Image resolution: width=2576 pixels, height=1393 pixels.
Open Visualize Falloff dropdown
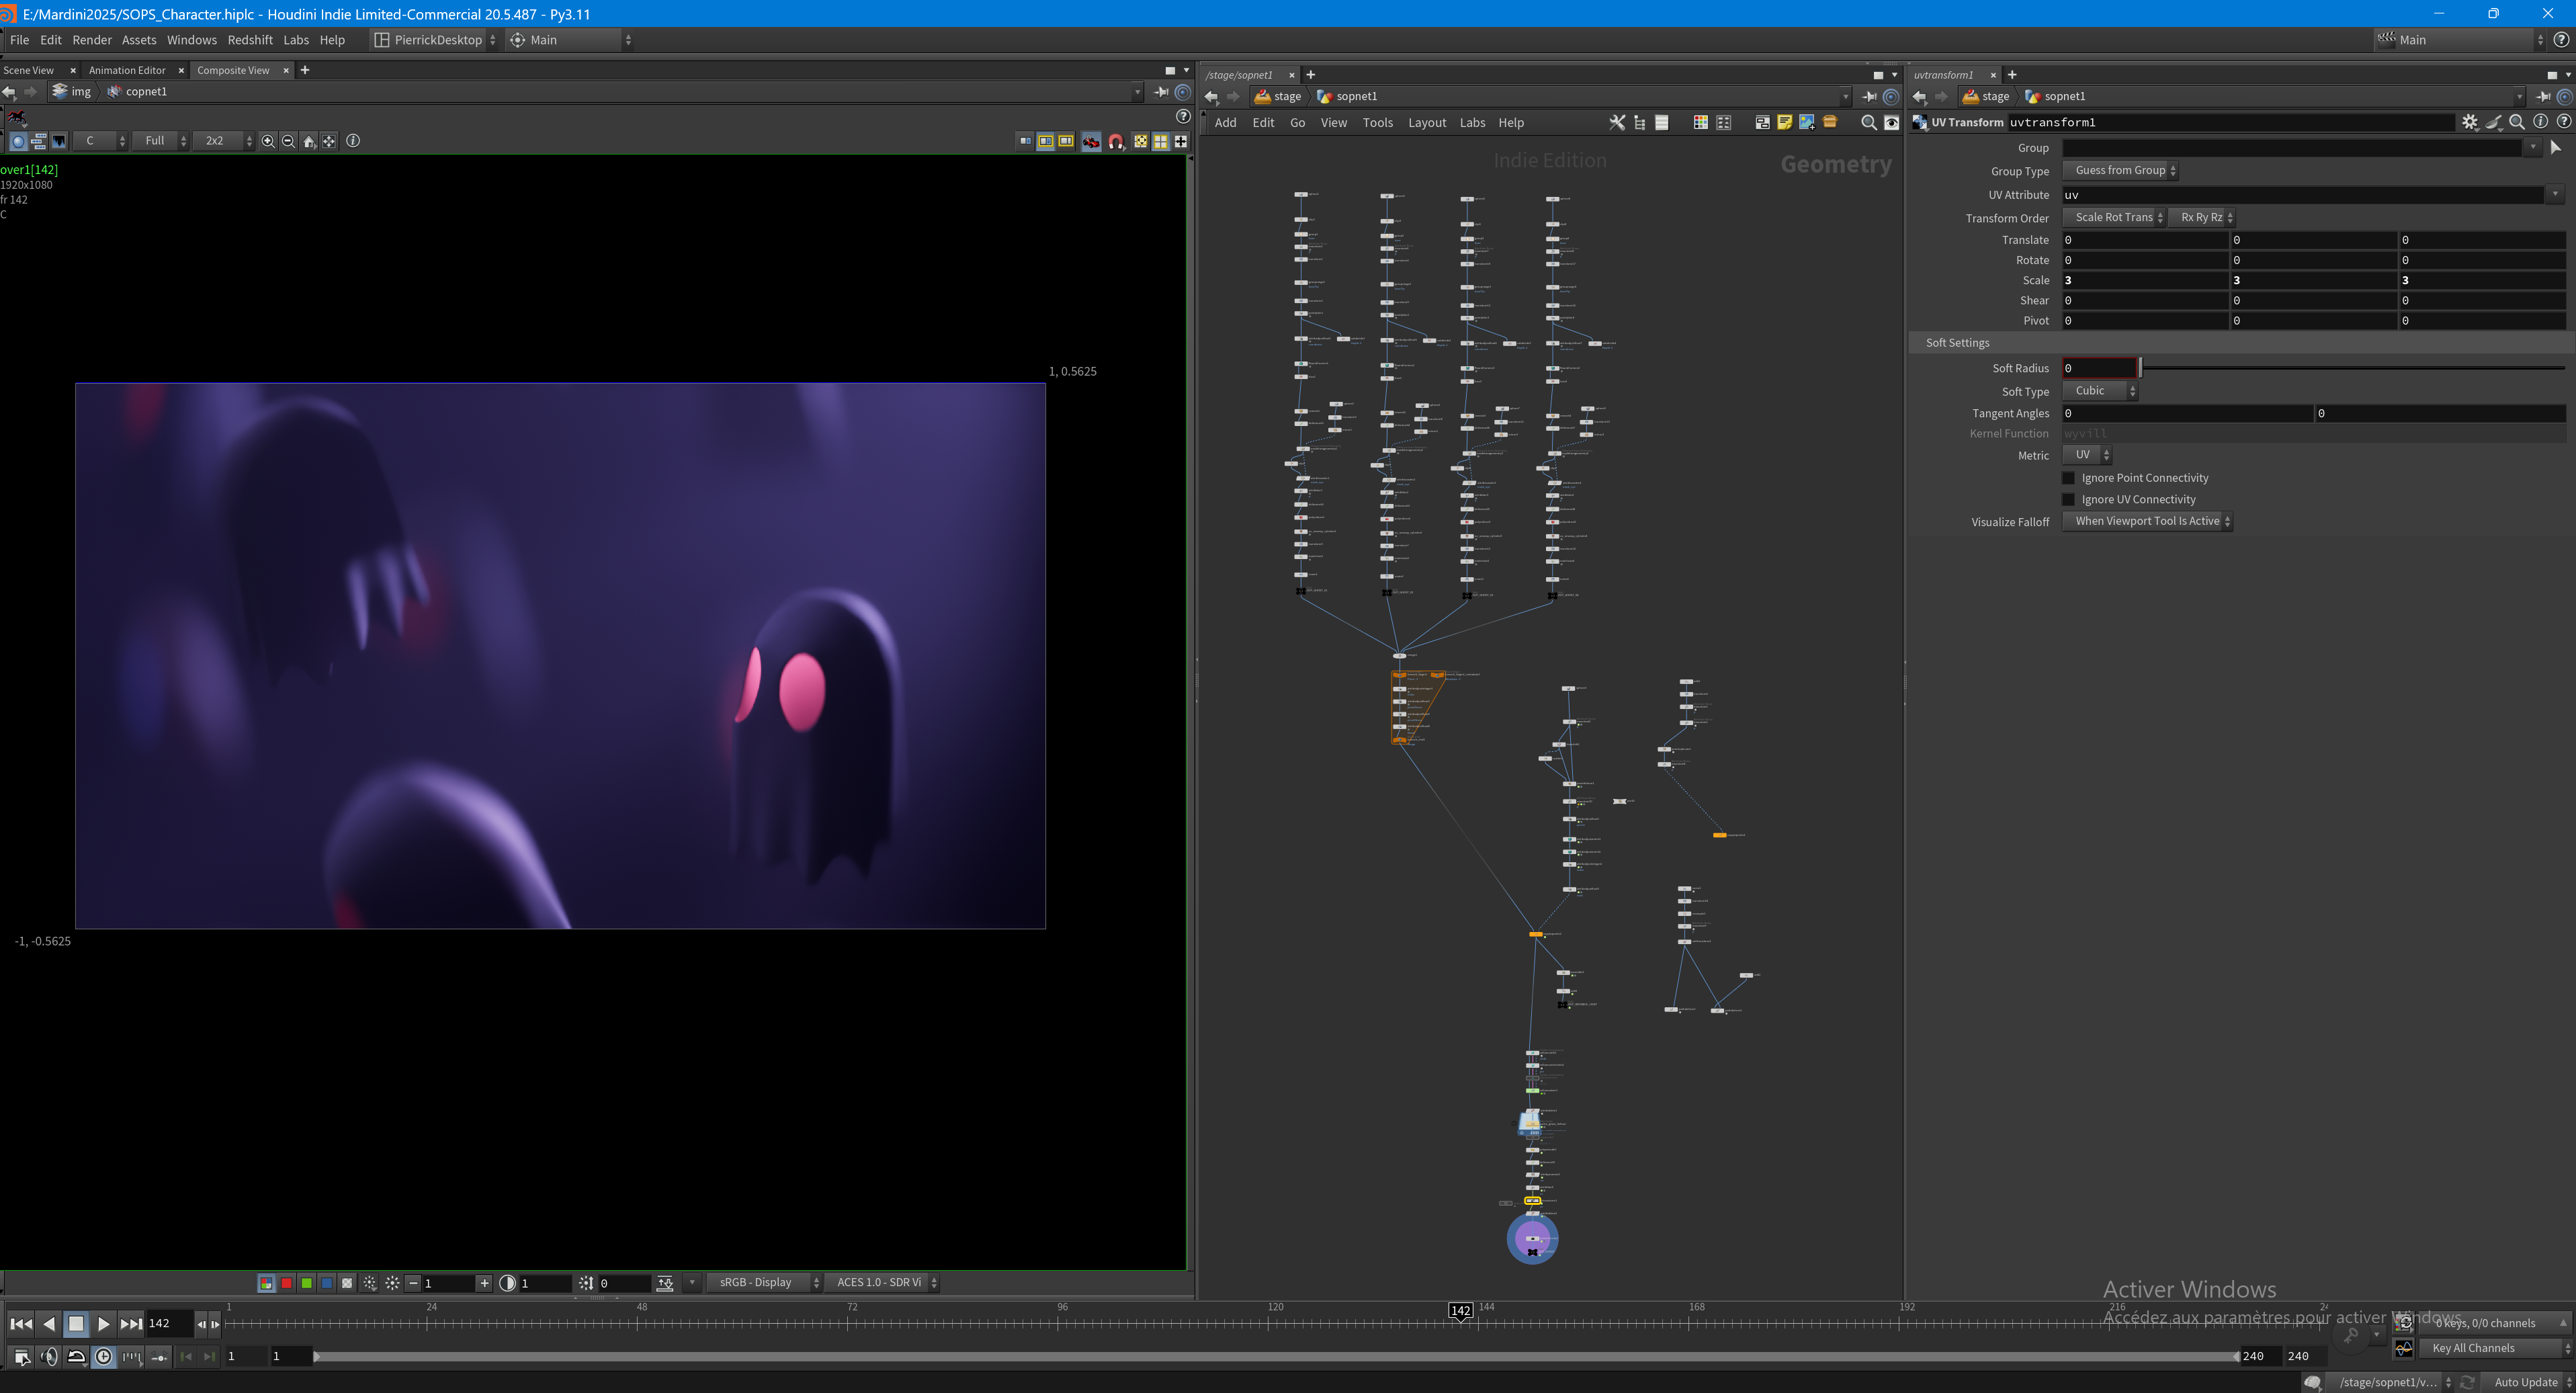[2147, 521]
